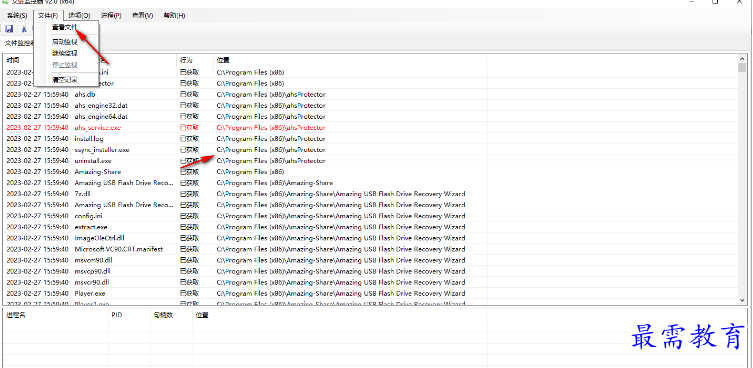The image size is (753, 368).
Task: Open the 选项(O) menu
Action: click(79, 15)
